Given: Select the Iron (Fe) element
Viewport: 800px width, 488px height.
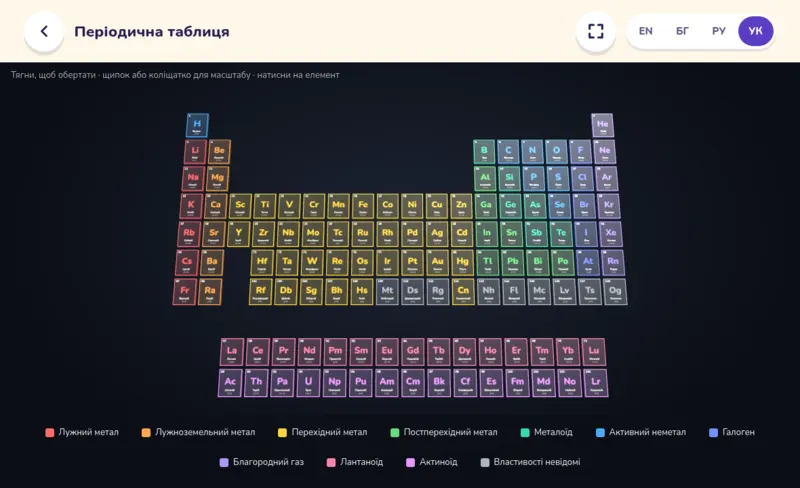Looking at the screenshot, I should [x=363, y=206].
